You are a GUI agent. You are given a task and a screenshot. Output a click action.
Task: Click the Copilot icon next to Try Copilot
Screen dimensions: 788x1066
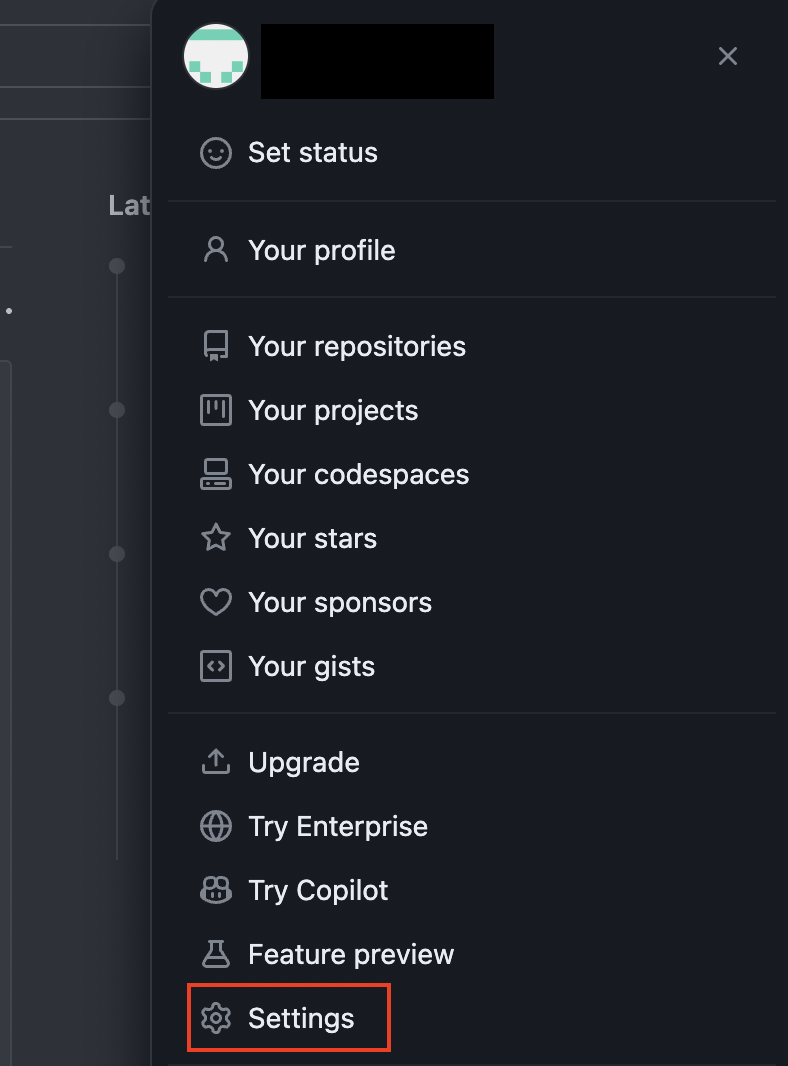point(215,889)
